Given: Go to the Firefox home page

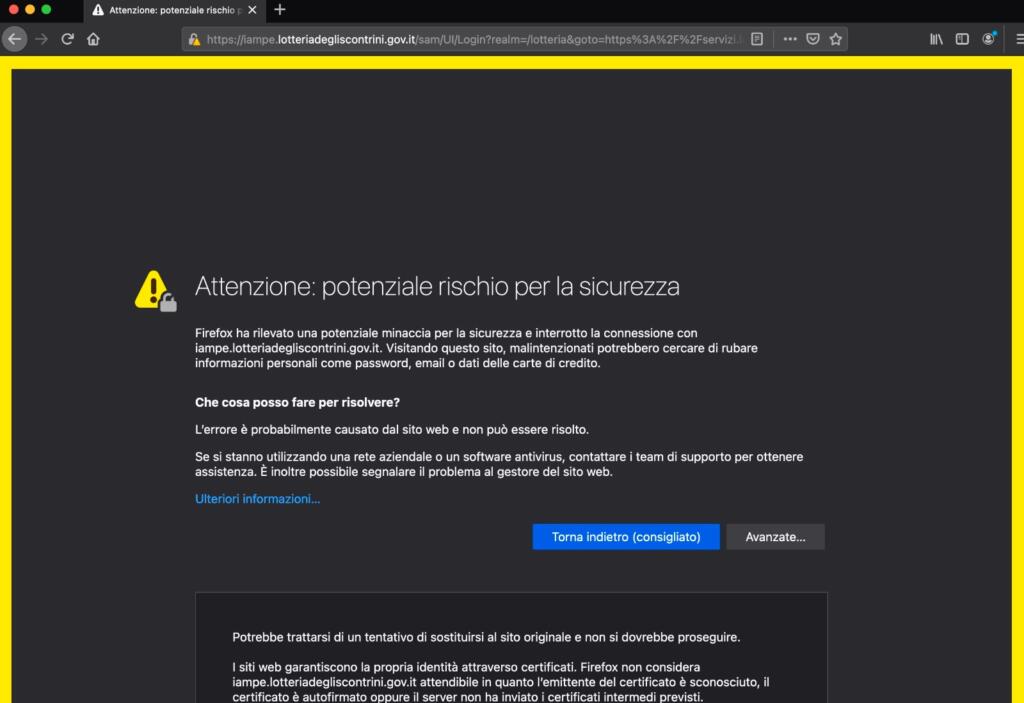Looking at the screenshot, I should point(93,39).
